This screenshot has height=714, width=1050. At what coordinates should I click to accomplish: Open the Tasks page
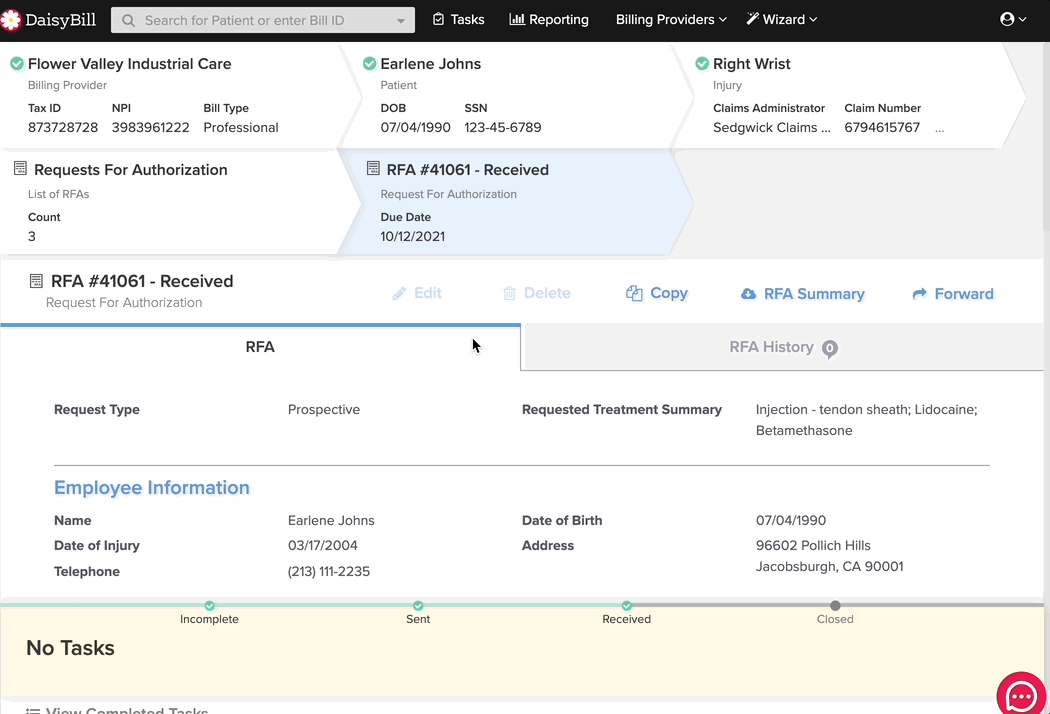pos(459,19)
